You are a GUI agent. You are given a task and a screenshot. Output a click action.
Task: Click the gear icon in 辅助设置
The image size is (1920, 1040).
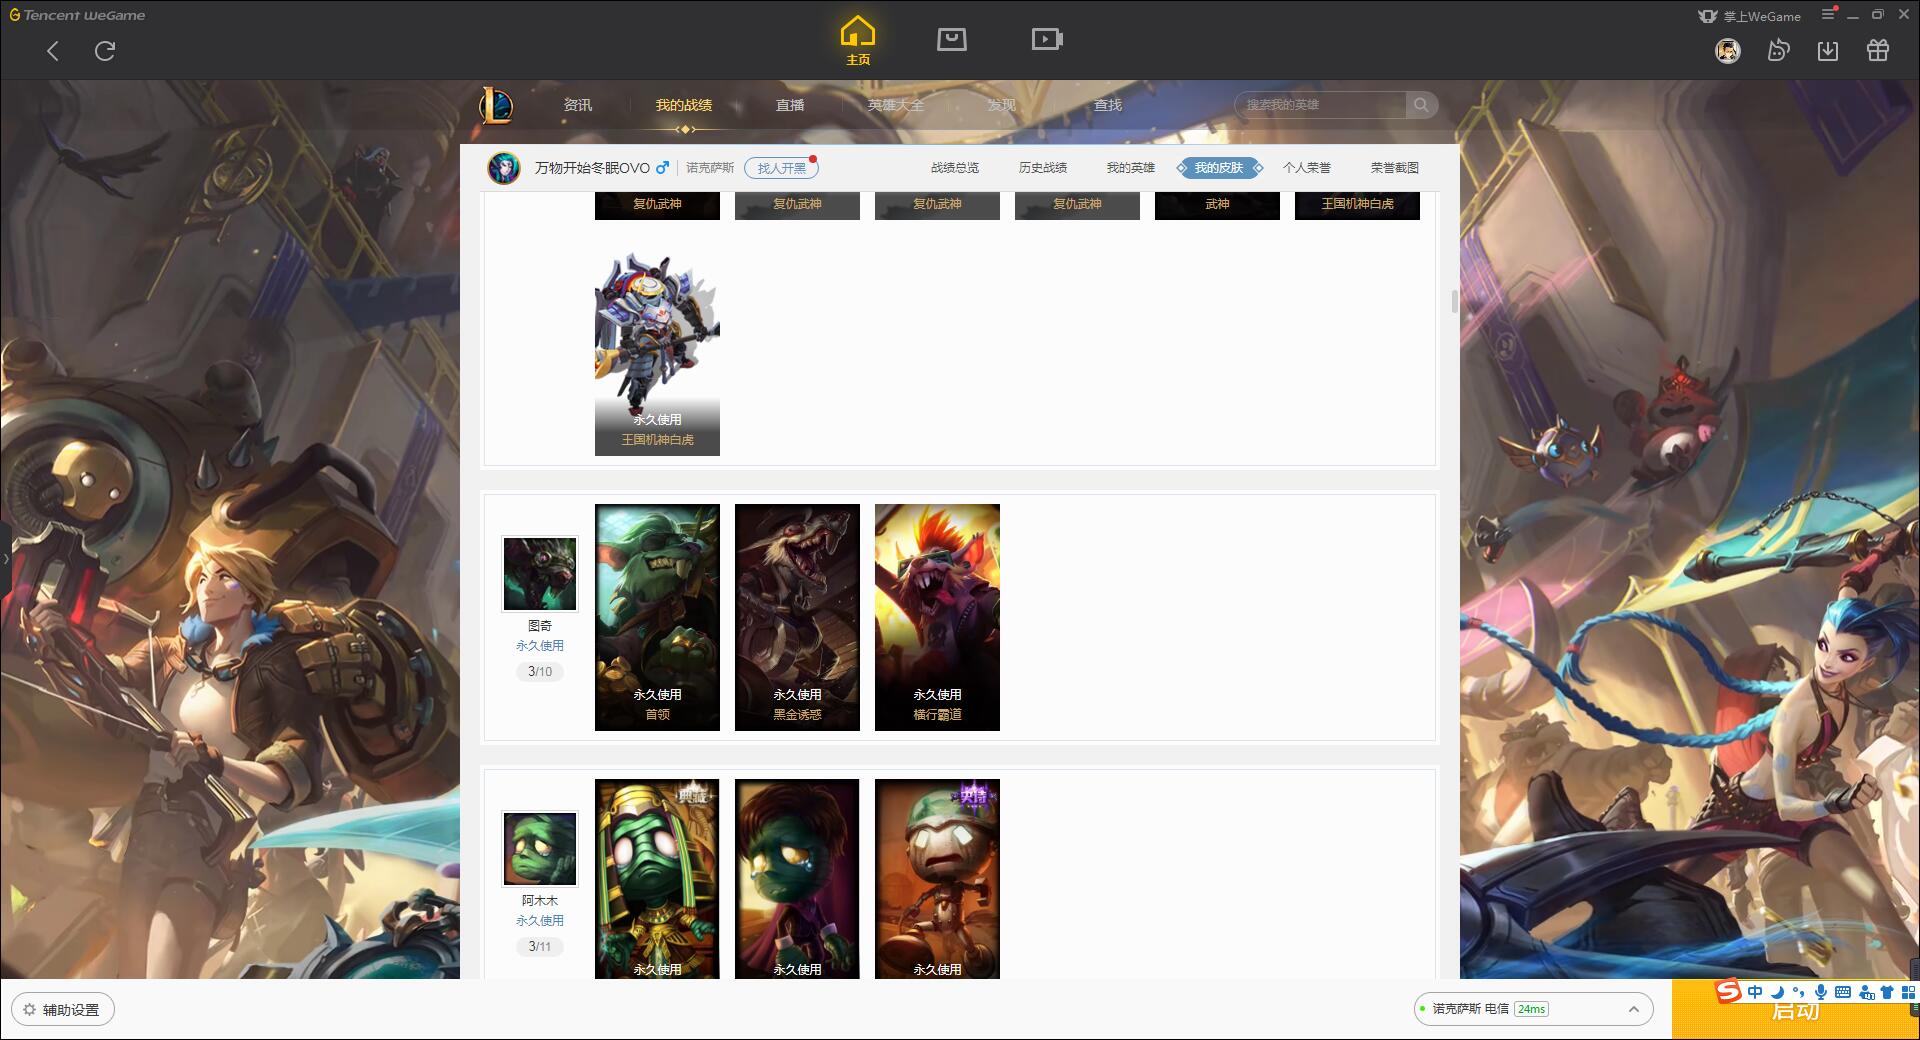[x=29, y=1010]
